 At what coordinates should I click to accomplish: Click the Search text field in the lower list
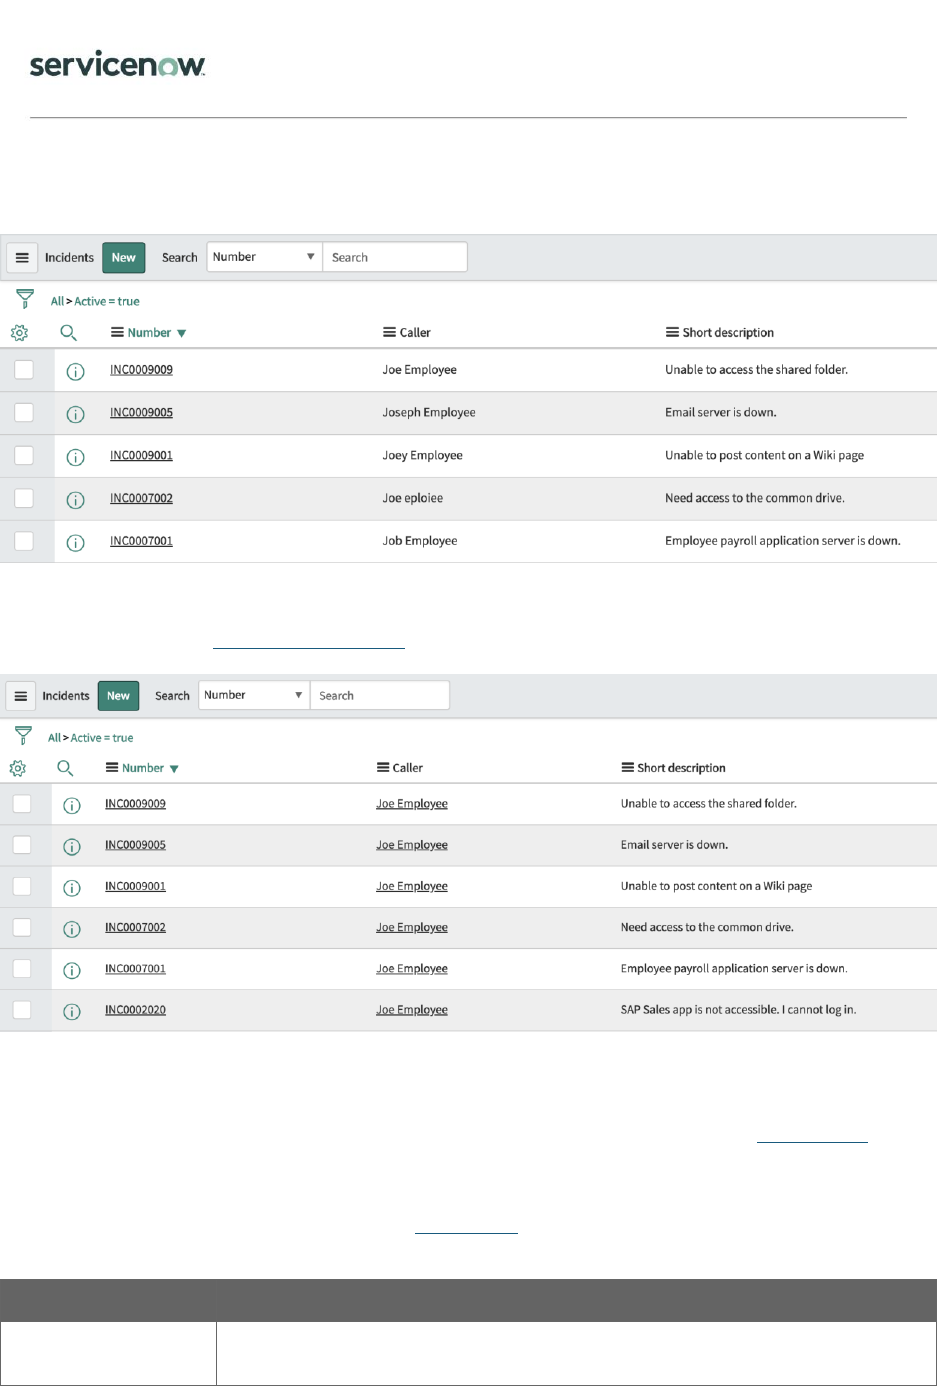tap(379, 695)
